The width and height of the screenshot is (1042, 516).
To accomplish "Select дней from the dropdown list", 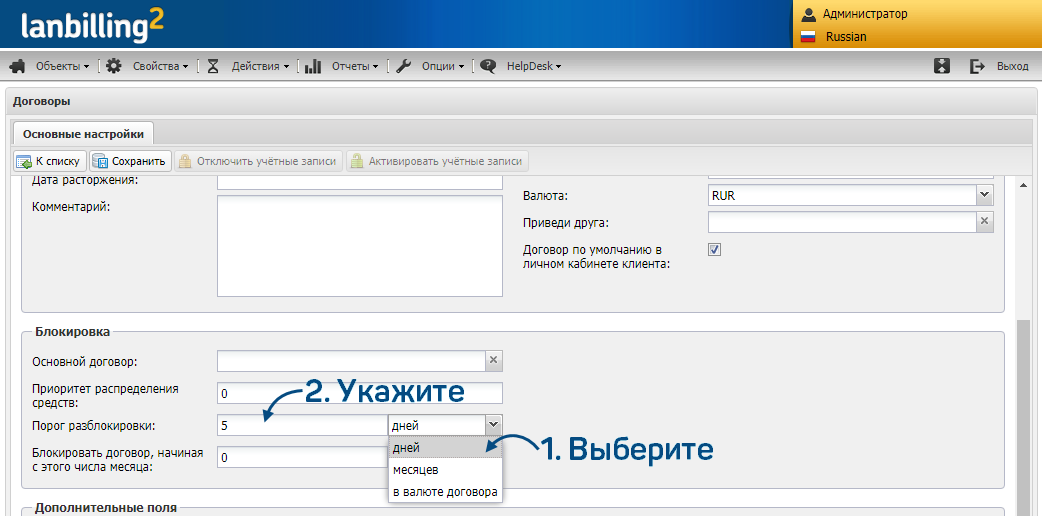I will click(x=445, y=448).
